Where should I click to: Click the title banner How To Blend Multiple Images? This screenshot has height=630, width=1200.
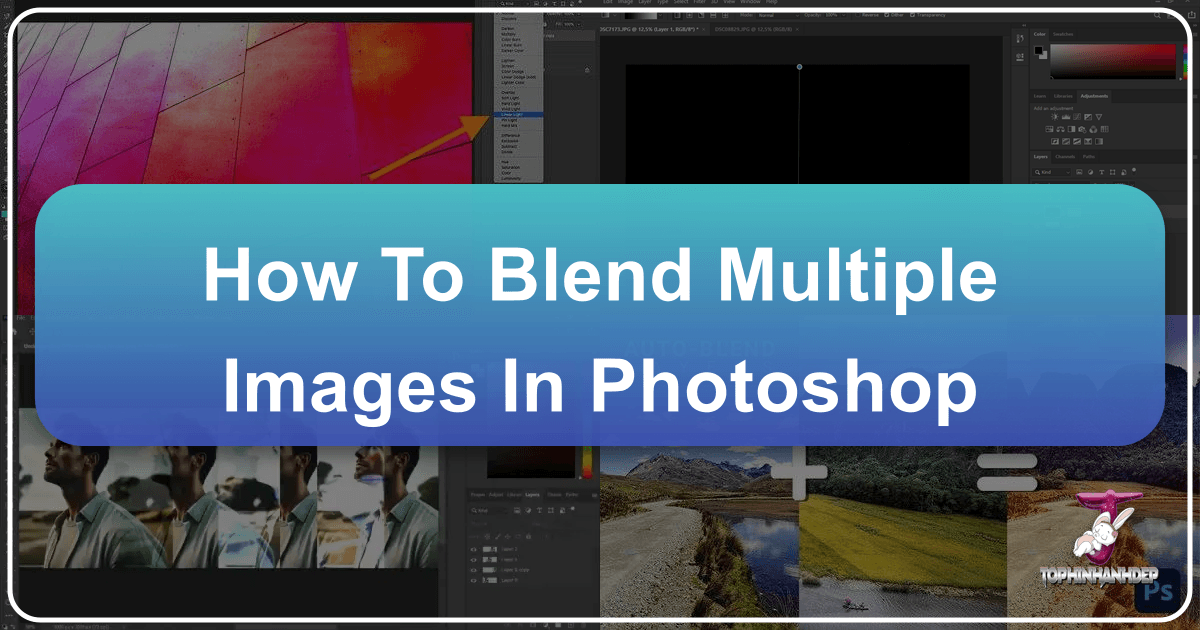point(599,315)
